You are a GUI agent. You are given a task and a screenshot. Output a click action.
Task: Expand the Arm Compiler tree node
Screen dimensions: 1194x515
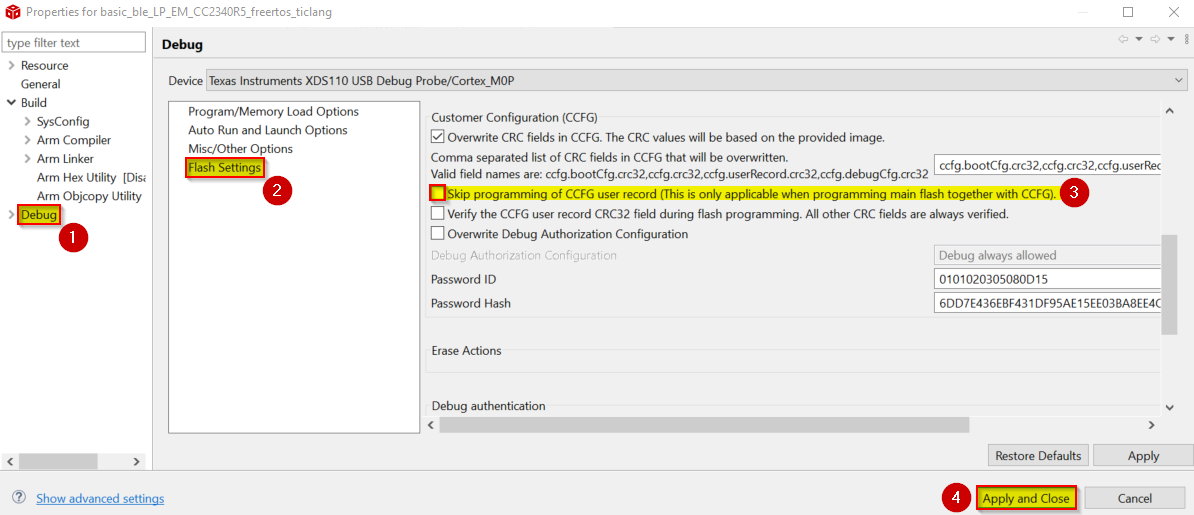coord(28,140)
